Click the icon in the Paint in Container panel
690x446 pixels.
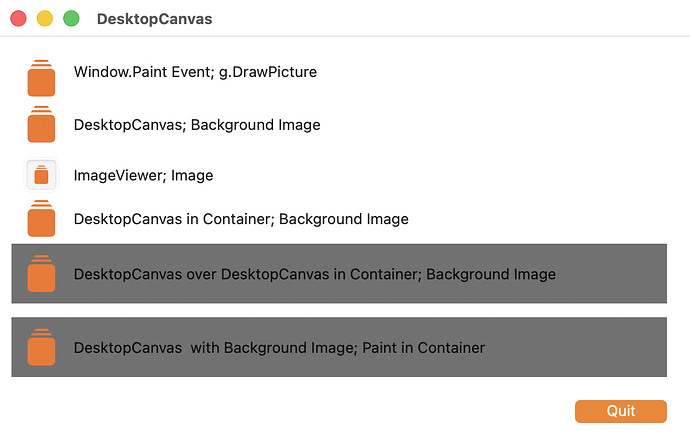[x=41, y=347]
